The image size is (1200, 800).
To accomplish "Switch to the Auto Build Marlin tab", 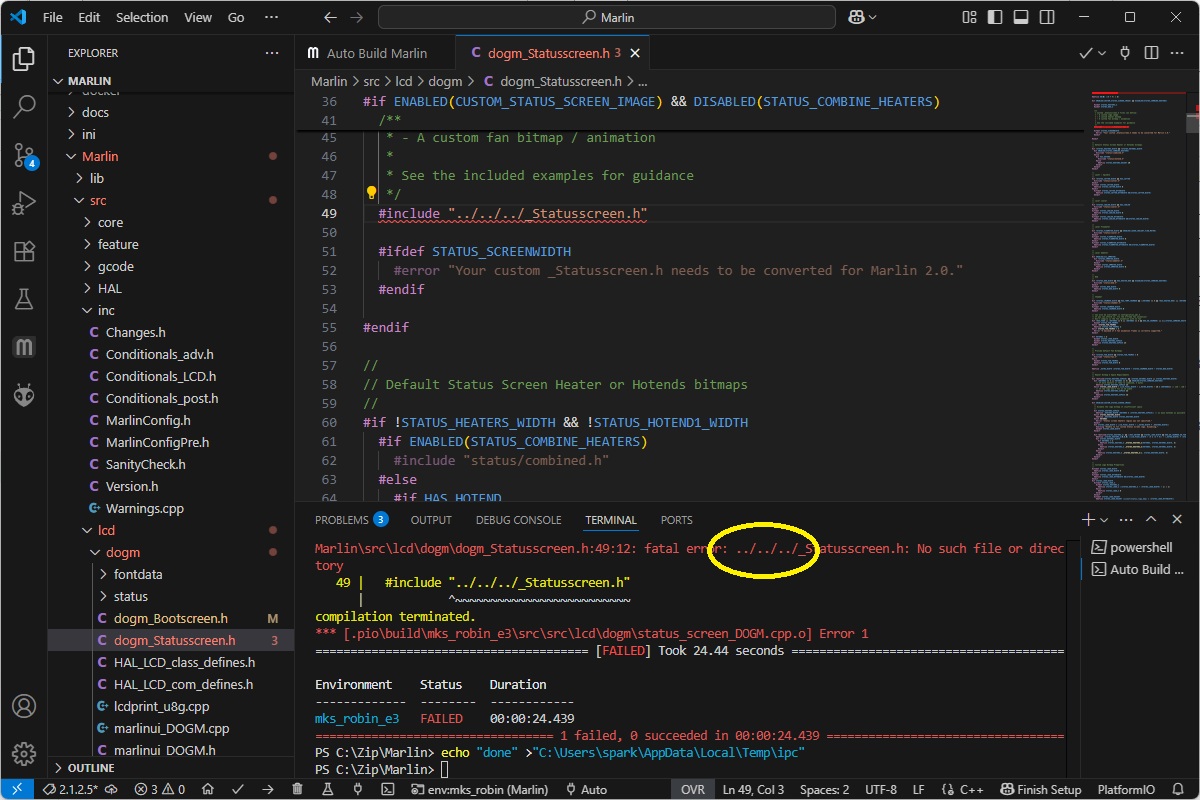I will 376,53.
